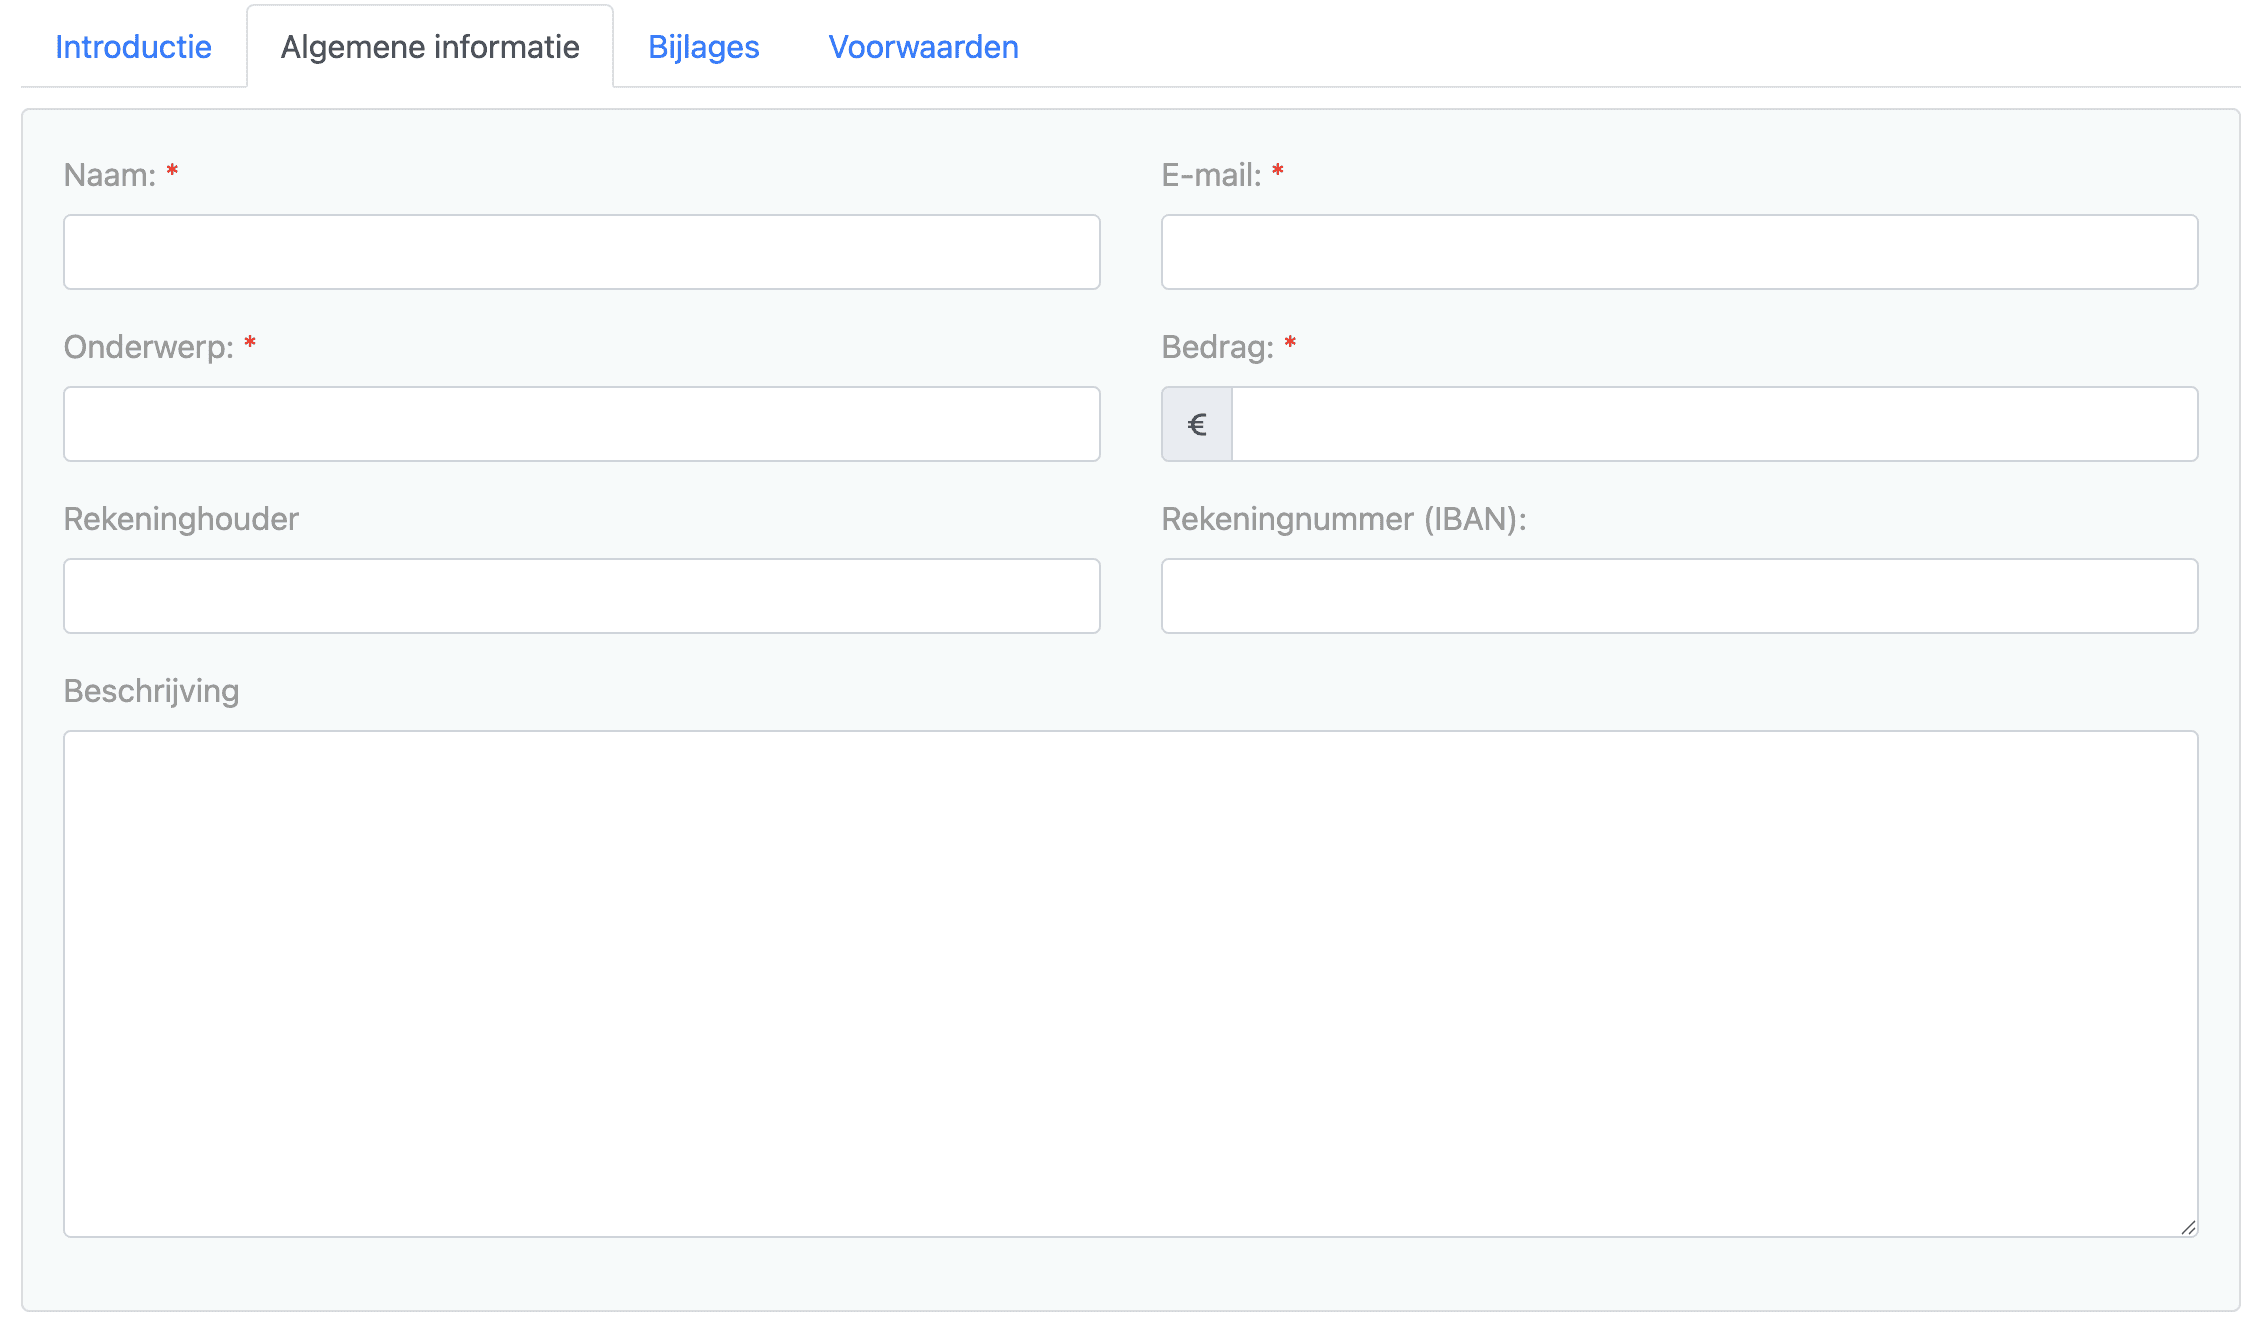Click the Bedrag amount field
This screenshot has width=2260, height=1332.
(x=1714, y=424)
